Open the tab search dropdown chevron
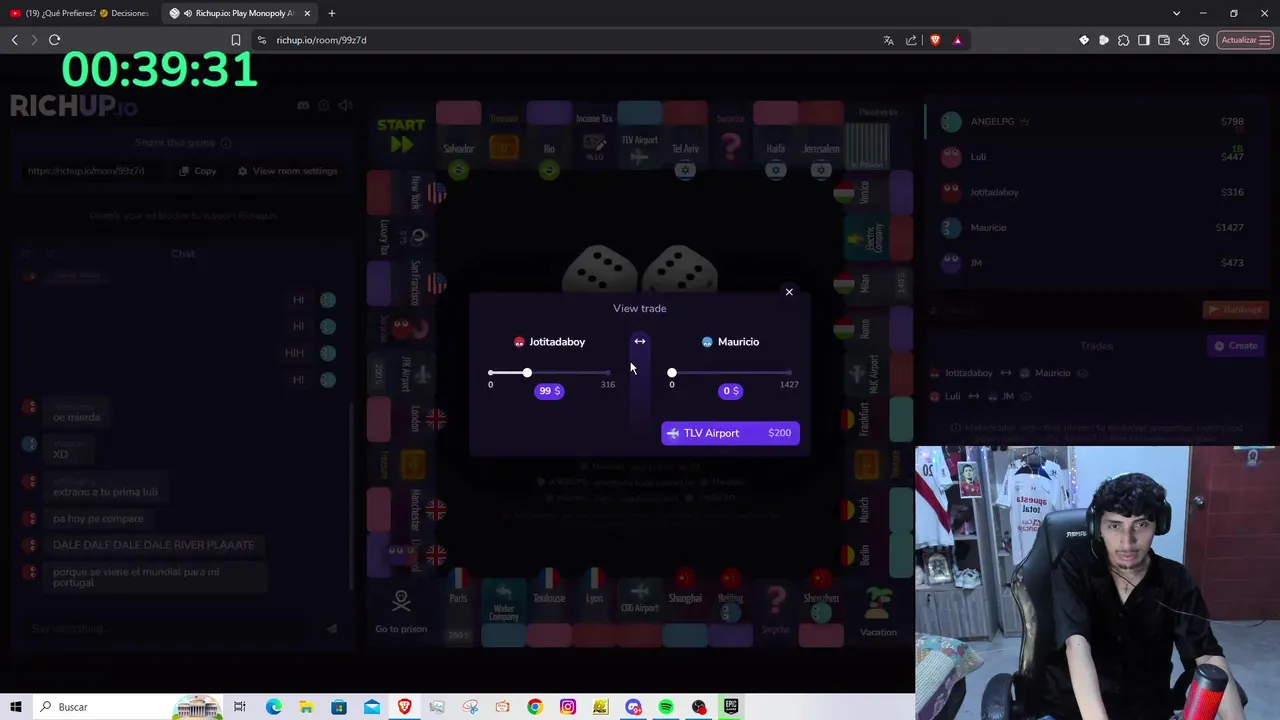Image resolution: width=1280 pixels, height=720 pixels. [1176, 13]
